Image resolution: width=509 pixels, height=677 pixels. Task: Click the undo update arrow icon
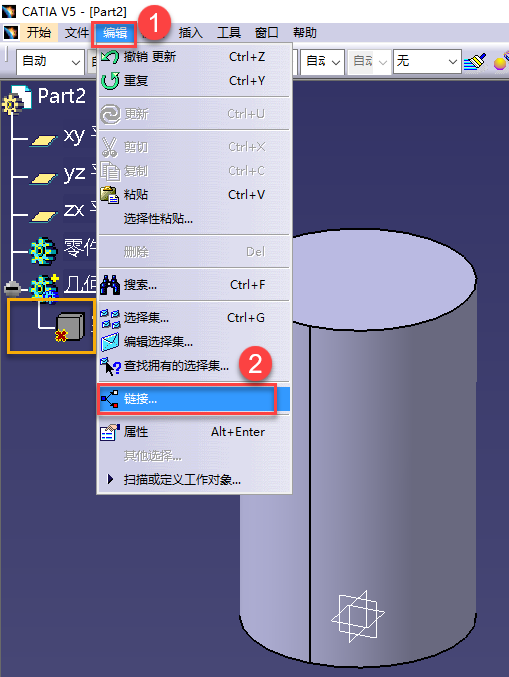pos(110,57)
